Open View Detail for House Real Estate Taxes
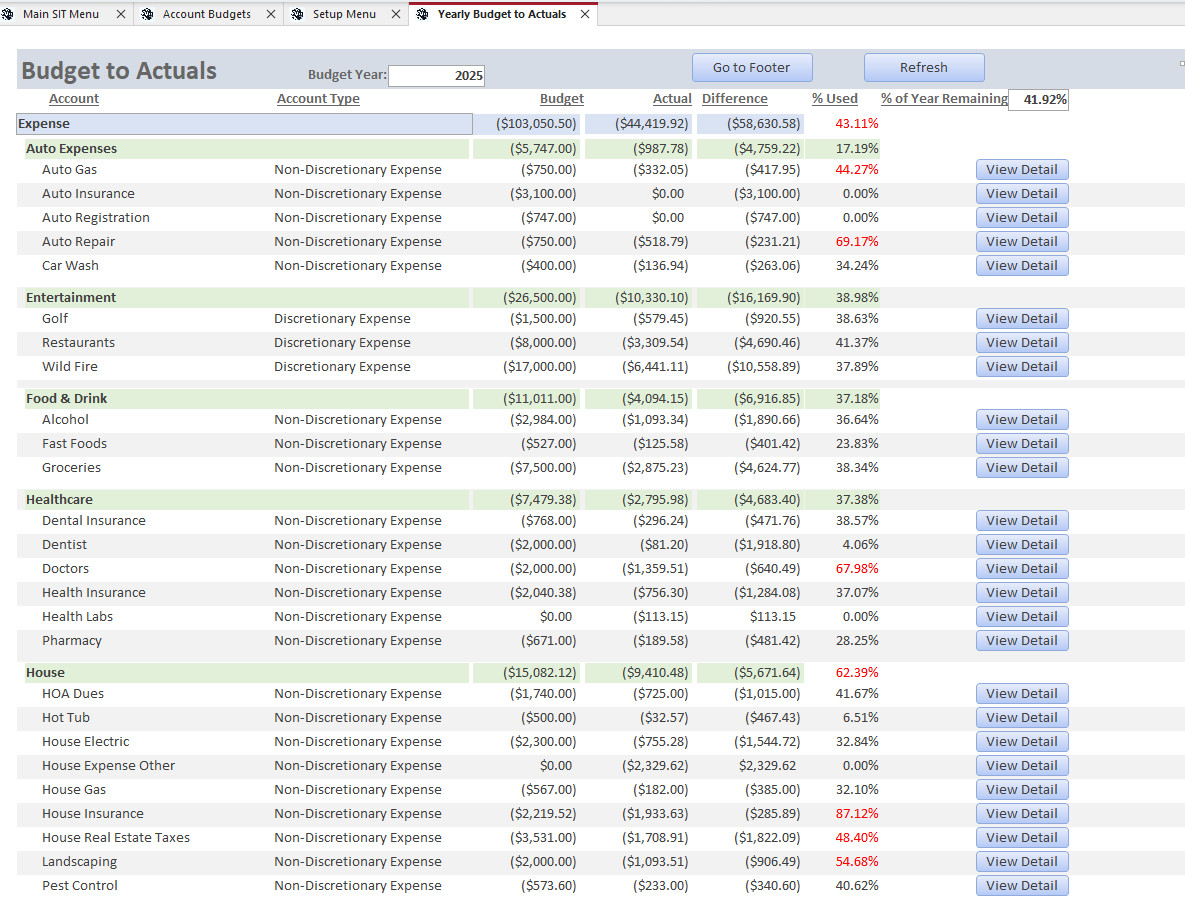The width and height of the screenshot is (1185, 897). point(1022,838)
